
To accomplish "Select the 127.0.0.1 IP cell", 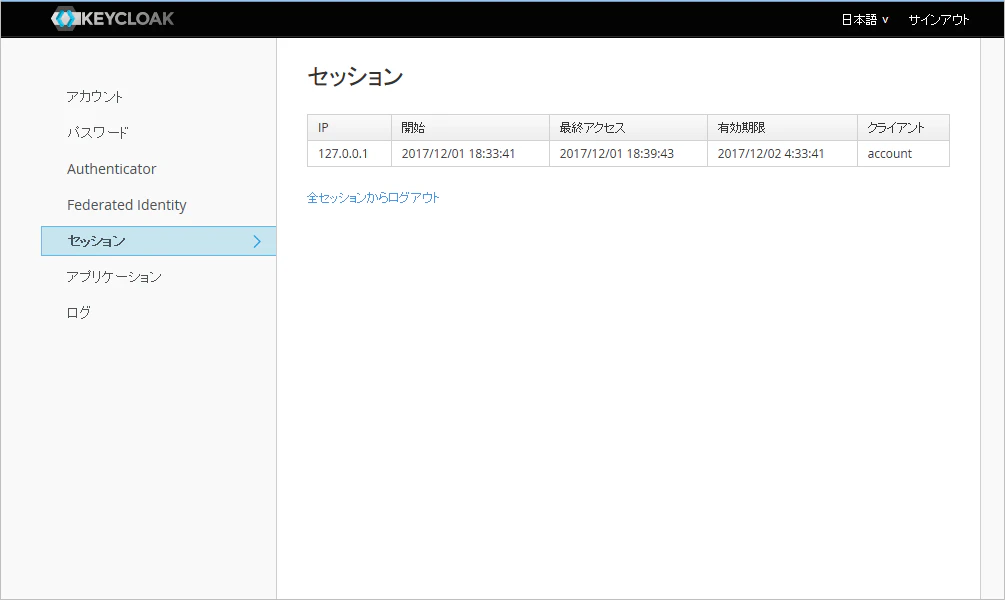I will [x=349, y=154].
